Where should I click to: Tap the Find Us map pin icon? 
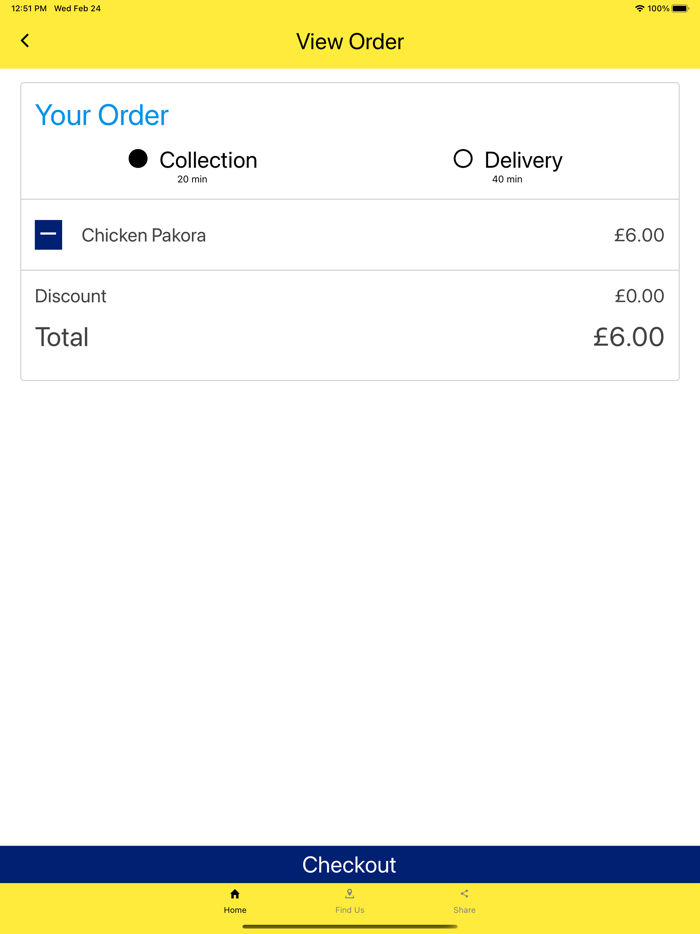click(x=349, y=894)
